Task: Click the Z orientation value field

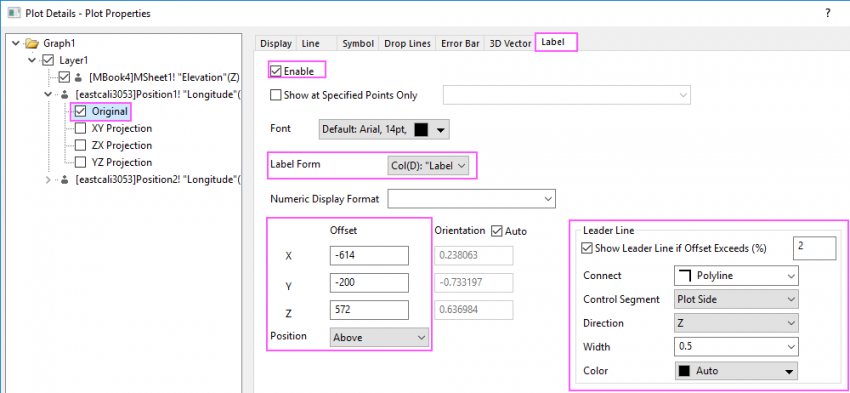Action: tap(474, 310)
